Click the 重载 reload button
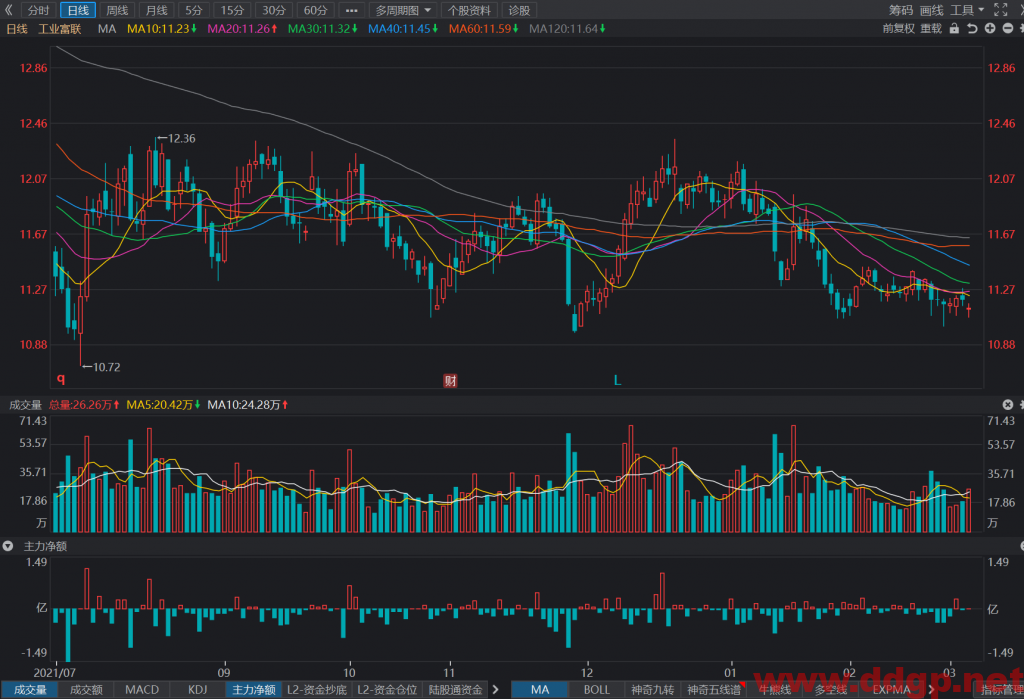 [x=931, y=29]
